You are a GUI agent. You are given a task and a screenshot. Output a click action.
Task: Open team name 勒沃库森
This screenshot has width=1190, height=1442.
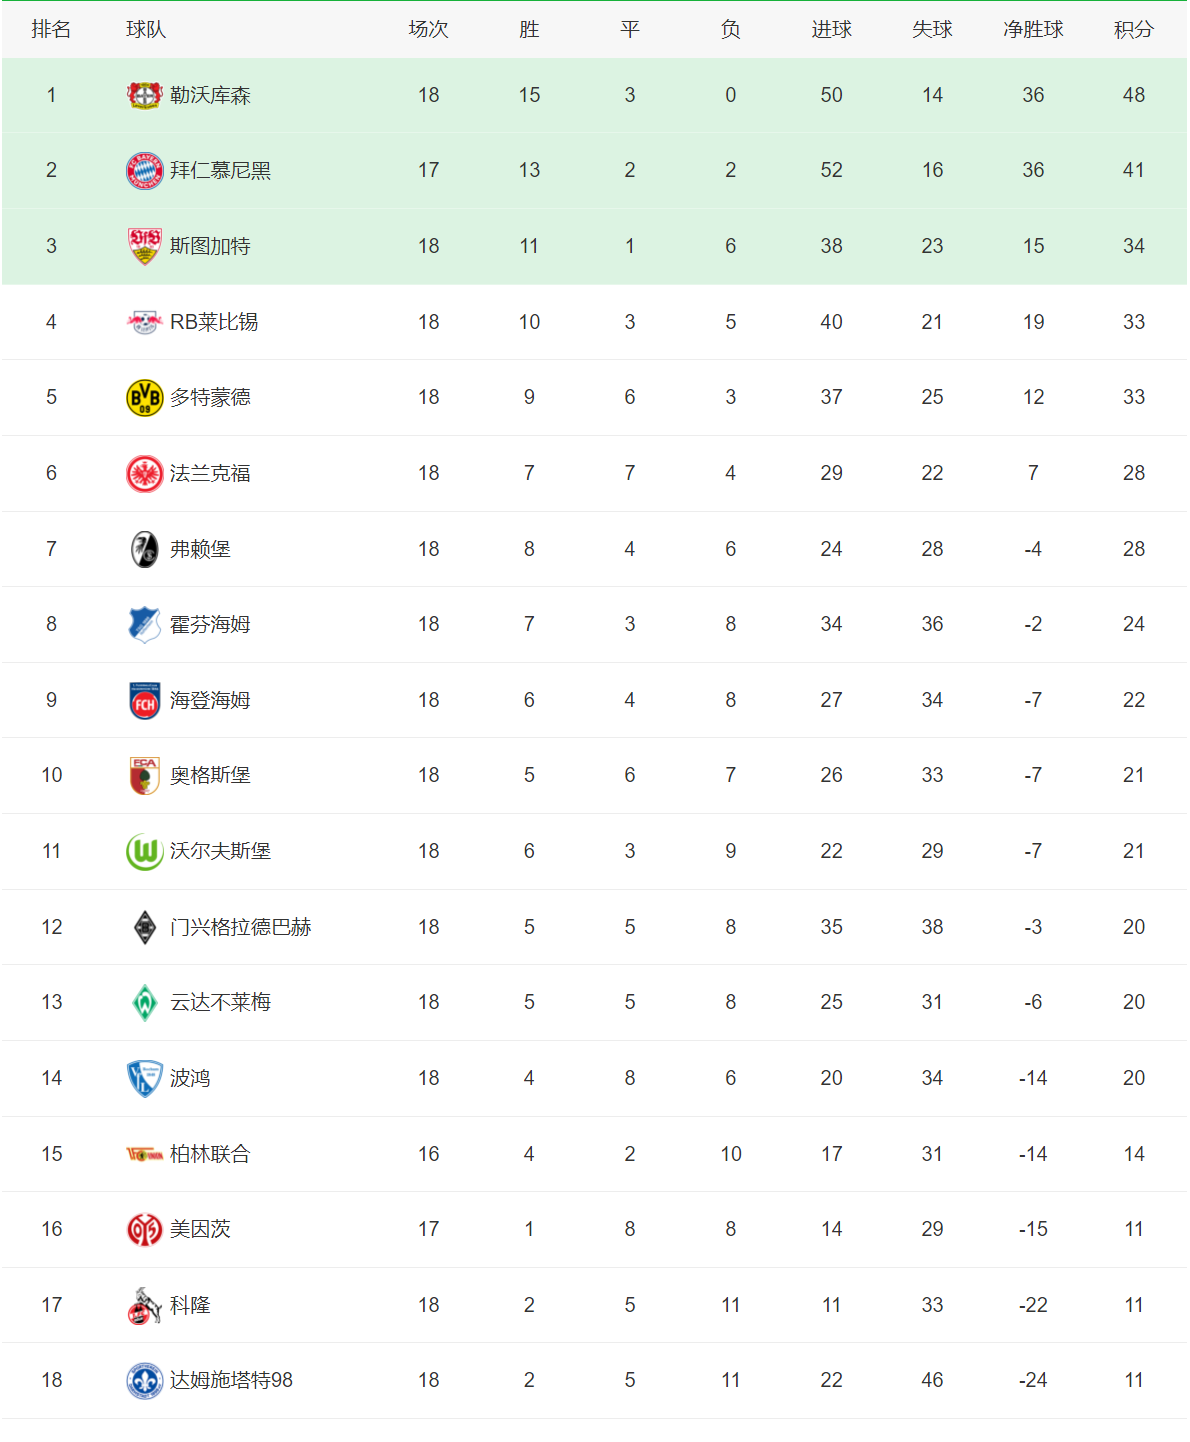(x=210, y=95)
